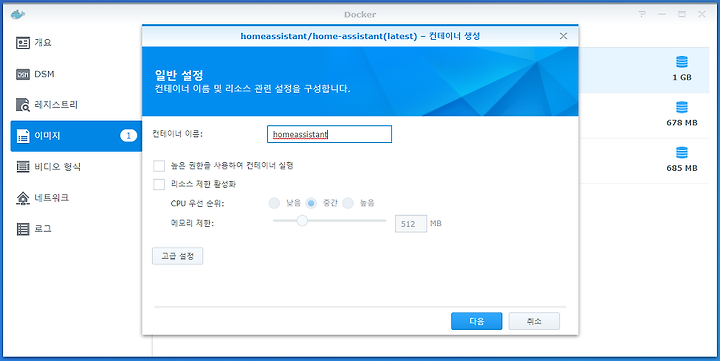Viewport: 720px width, 361px height.
Task: Click the 1 GB size text
Action: 682,78
